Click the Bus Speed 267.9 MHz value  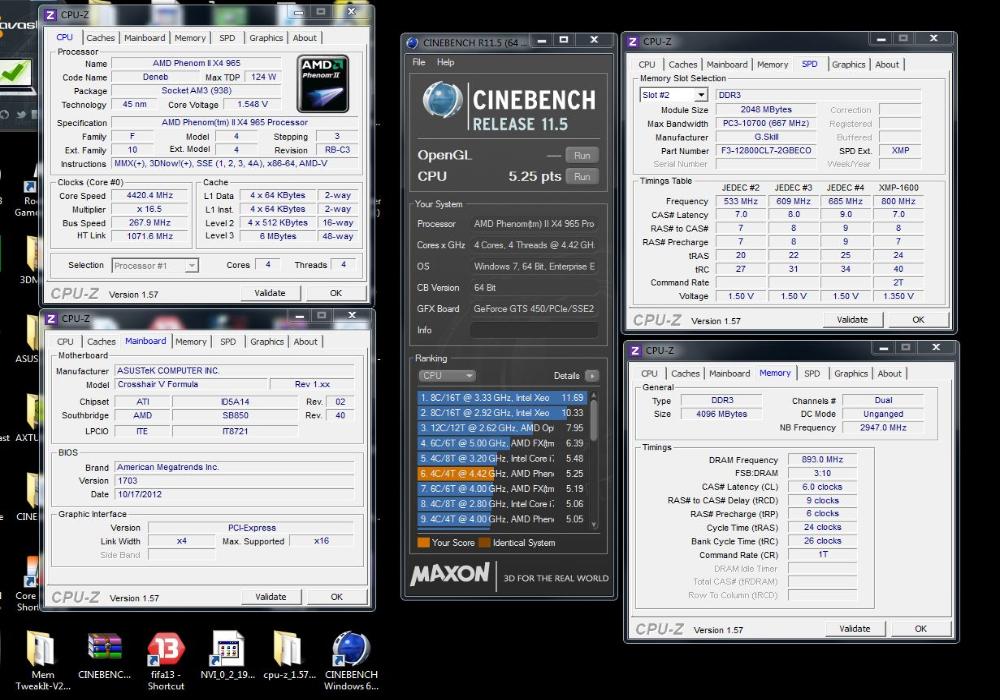pyautogui.click(x=150, y=222)
